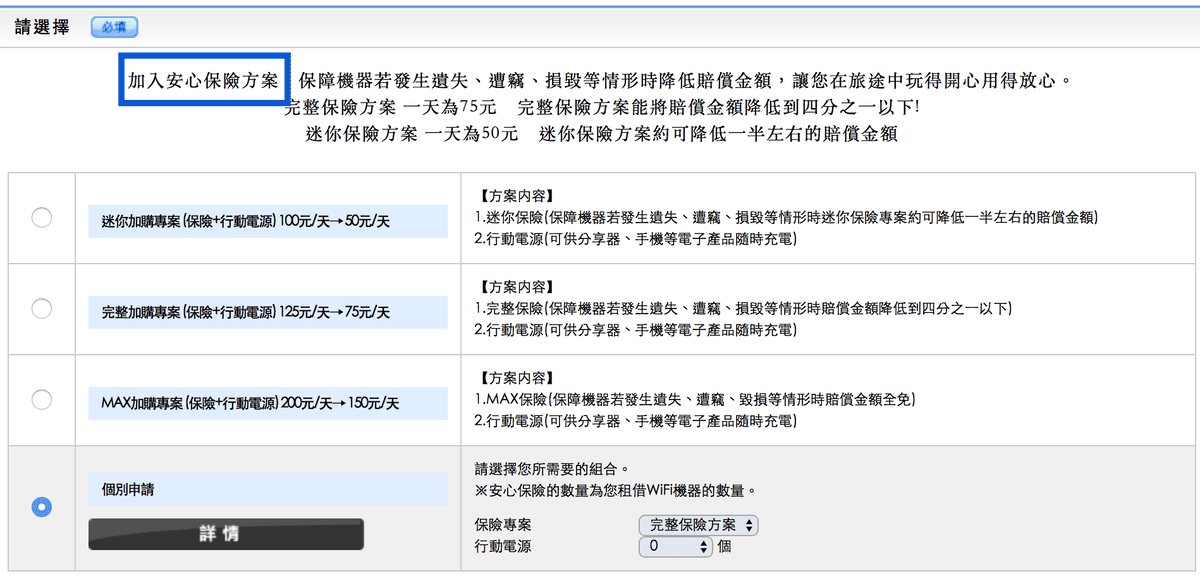Open the 保險專案 dropdown showing 完整保險方案
This screenshot has height=588, width=1200.
[x=697, y=524]
